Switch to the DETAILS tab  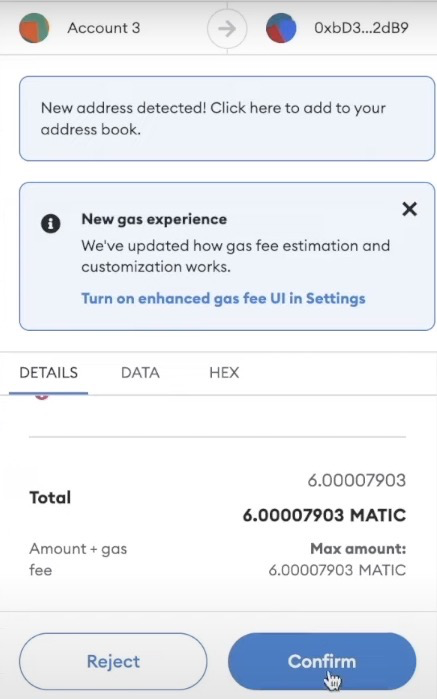coord(49,373)
